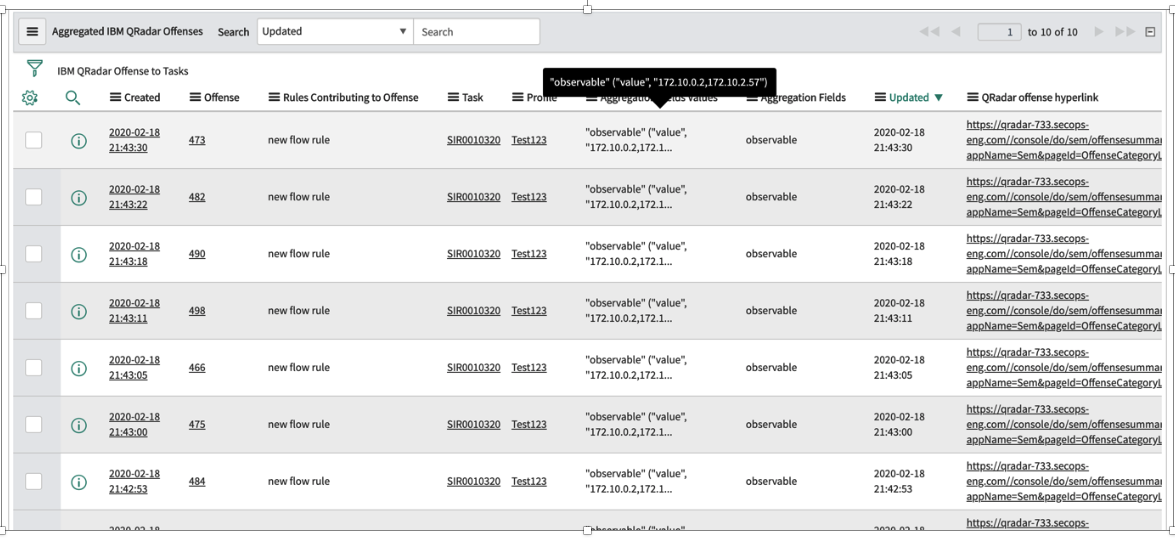Click the page number input box
The height and width of the screenshot is (542, 1175).
click(x=1000, y=31)
